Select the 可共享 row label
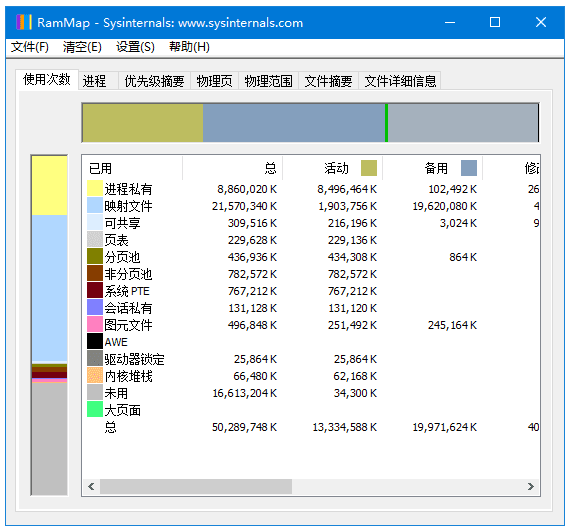This screenshot has width=570, height=532. [x=123, y=223]
